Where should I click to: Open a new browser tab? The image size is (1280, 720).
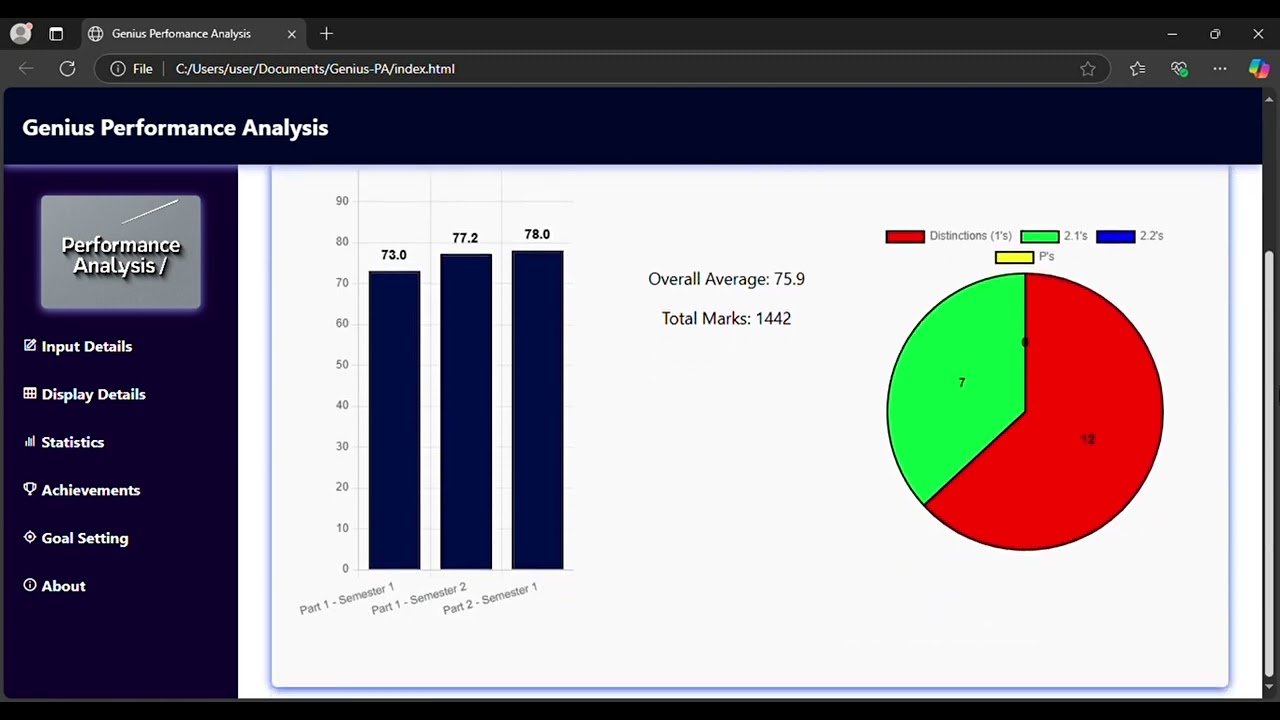326,33
